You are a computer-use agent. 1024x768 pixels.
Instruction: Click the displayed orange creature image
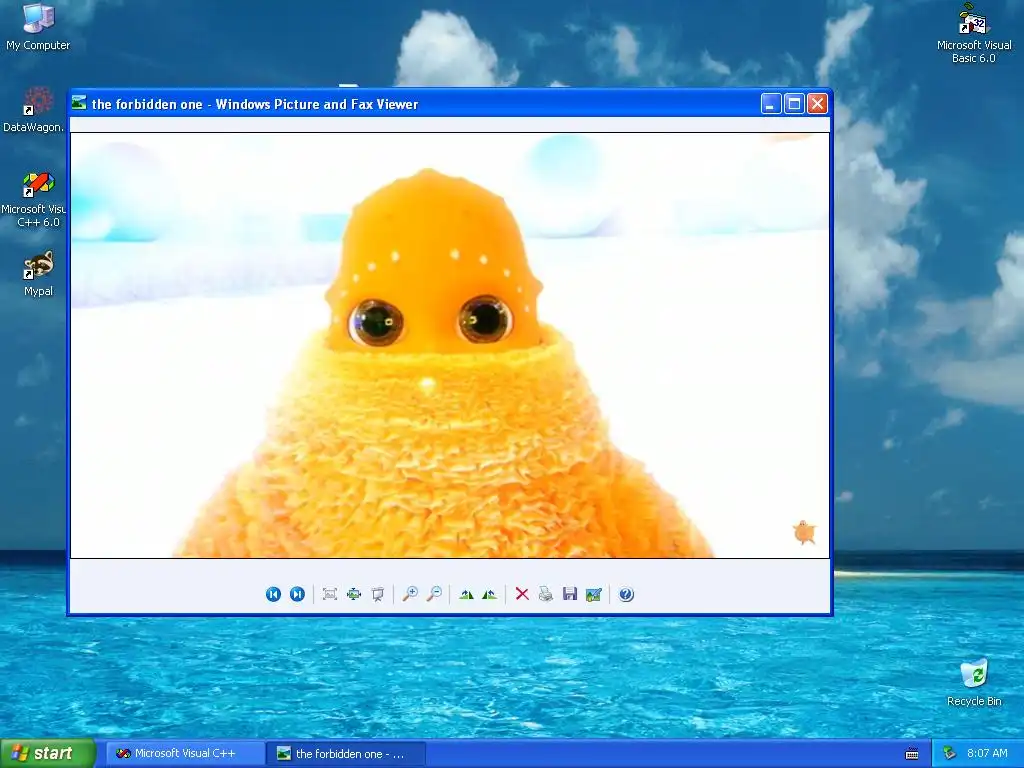(x=450, y=345)
